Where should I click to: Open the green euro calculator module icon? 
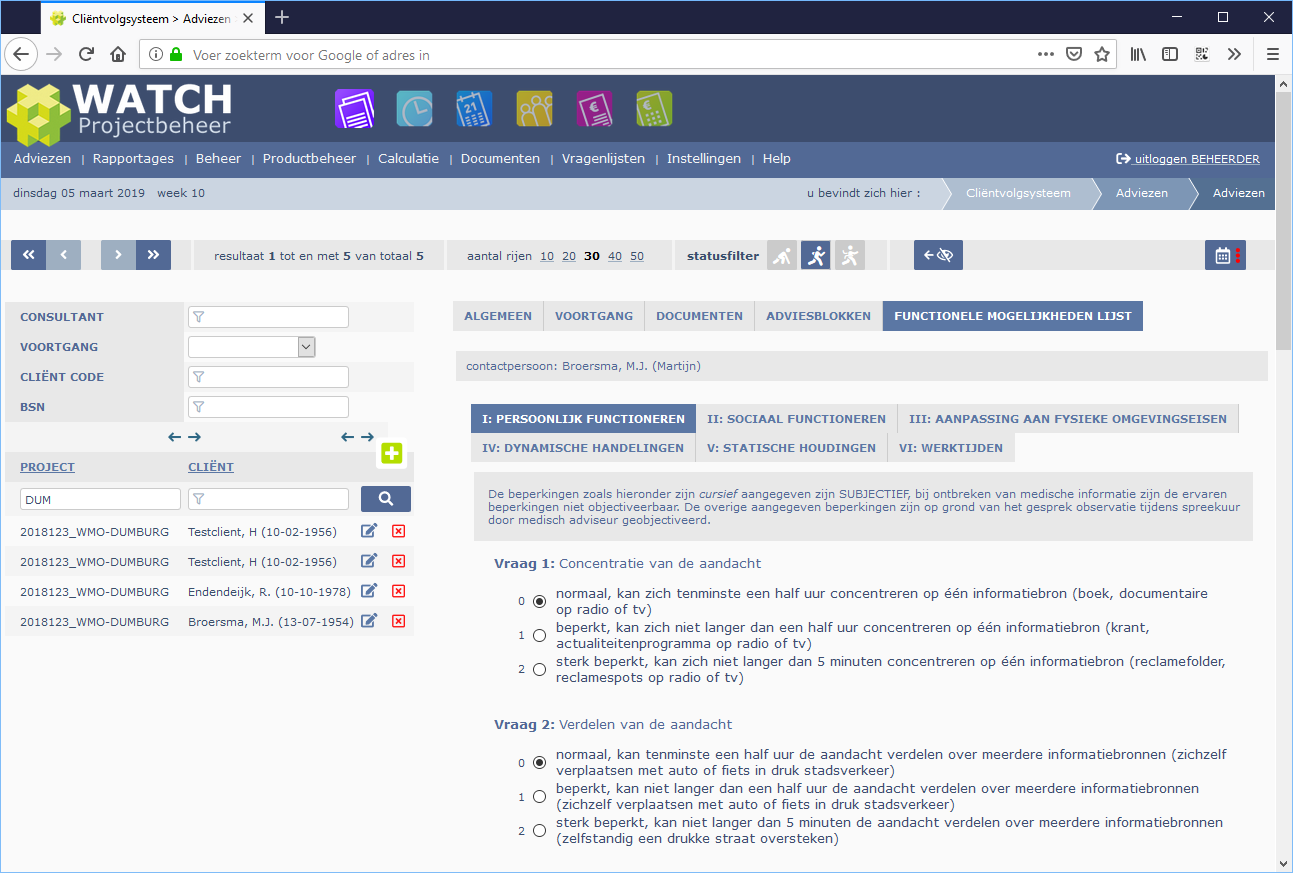coord(654,108)
